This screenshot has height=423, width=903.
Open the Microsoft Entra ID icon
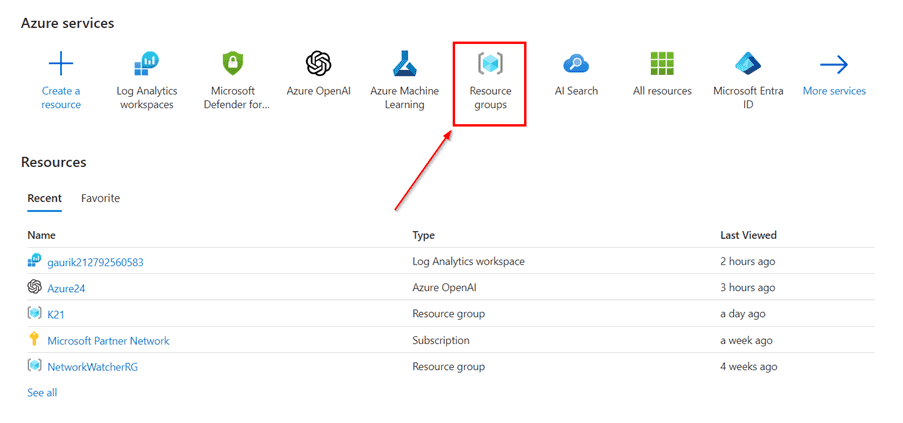tap(748, 65)
